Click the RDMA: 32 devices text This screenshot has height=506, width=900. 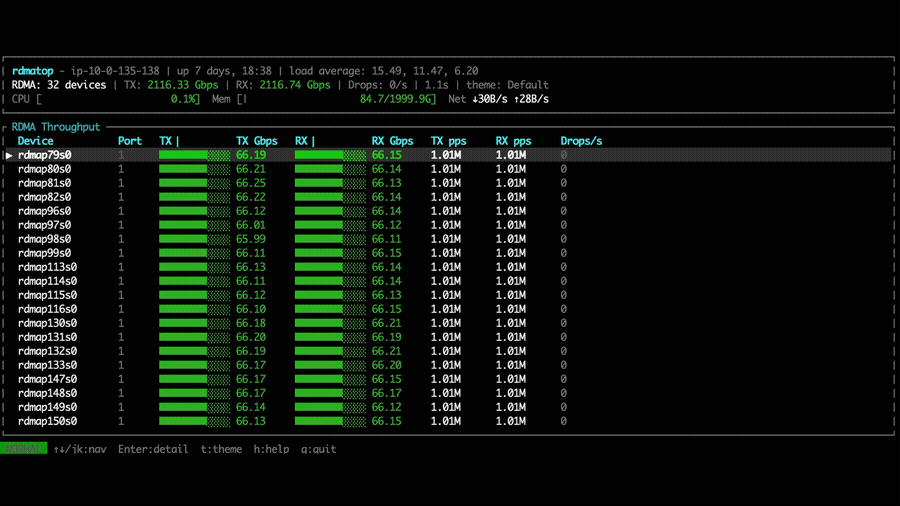coord(59,85)
